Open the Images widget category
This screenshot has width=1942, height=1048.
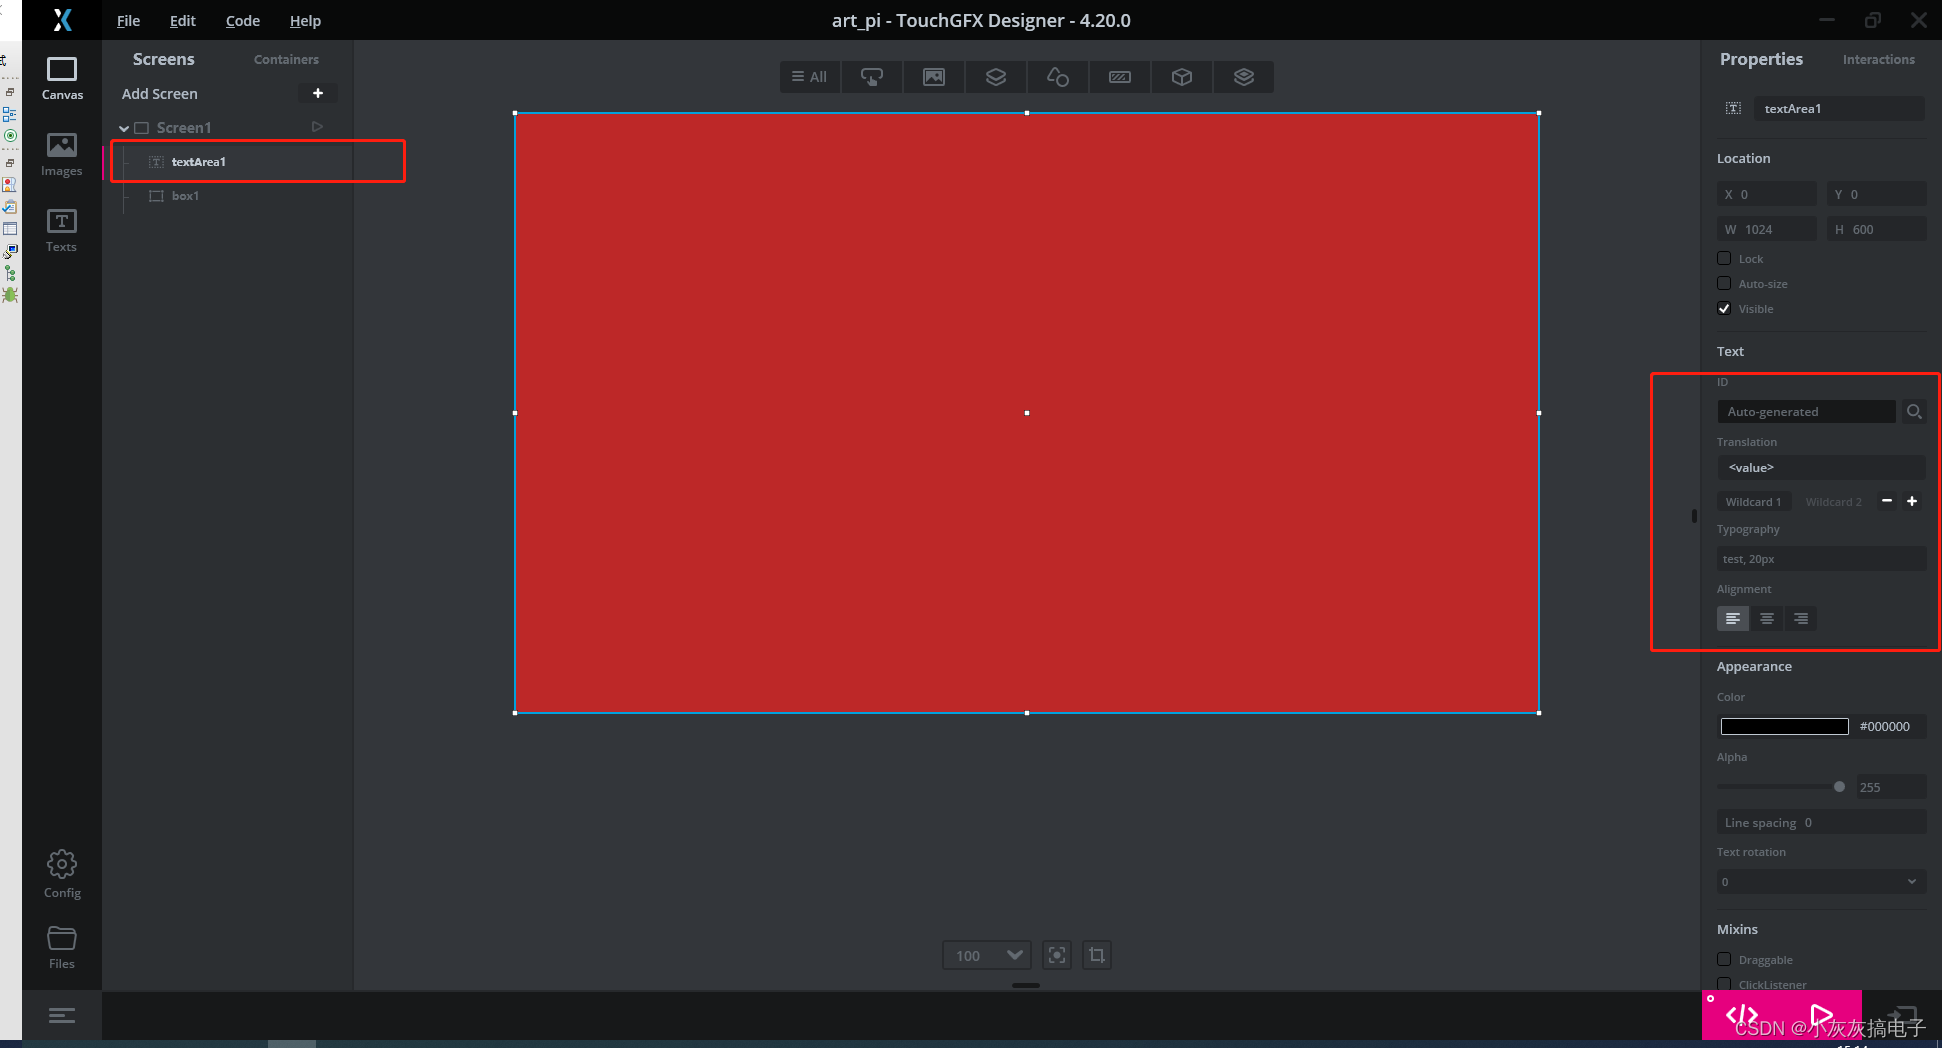click(934, 77)
